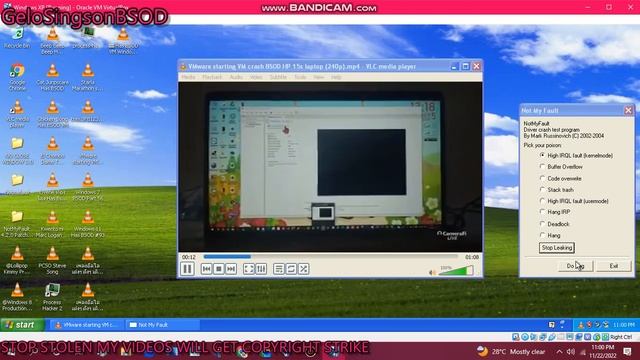Toggle loop mode in VLC
Screen dimensions: 640x360
coord(291,269)
